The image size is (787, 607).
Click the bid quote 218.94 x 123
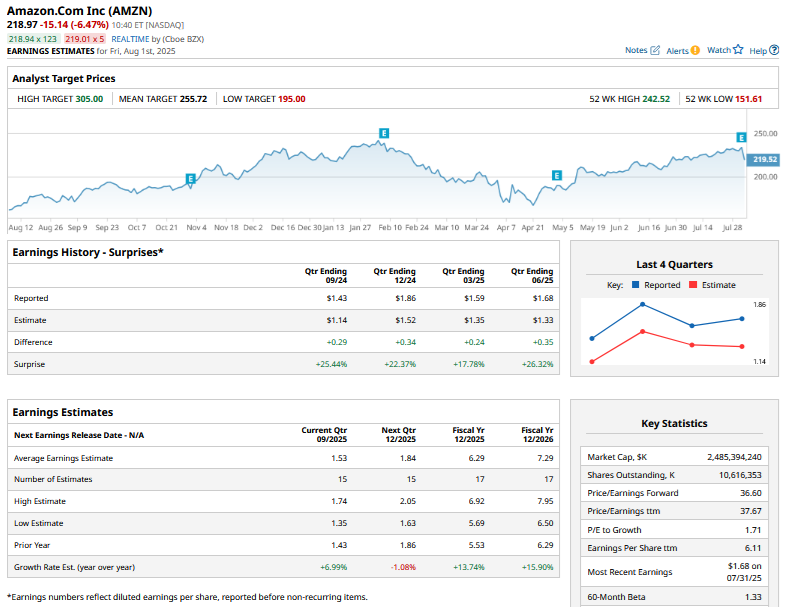(x=33, y=39)
